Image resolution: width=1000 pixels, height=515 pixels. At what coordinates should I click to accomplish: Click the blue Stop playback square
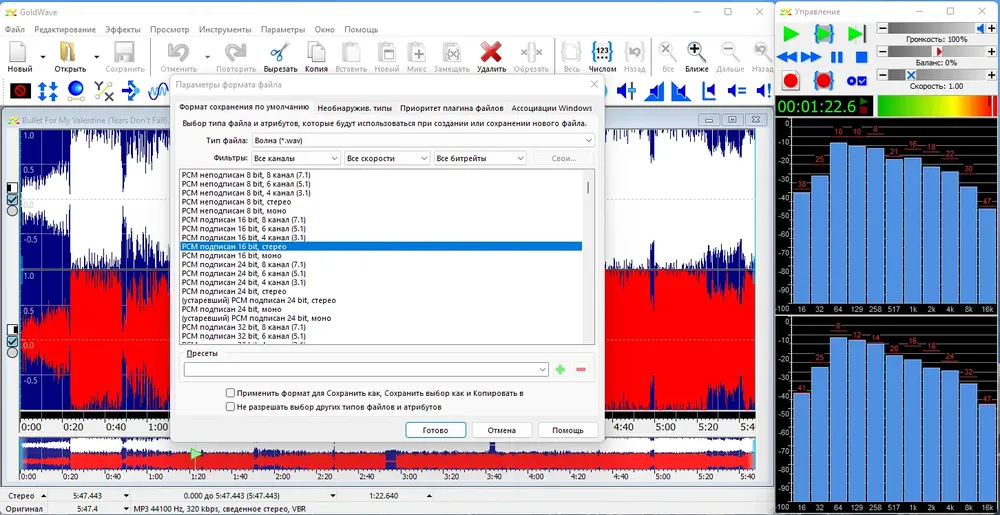(861, 57)
